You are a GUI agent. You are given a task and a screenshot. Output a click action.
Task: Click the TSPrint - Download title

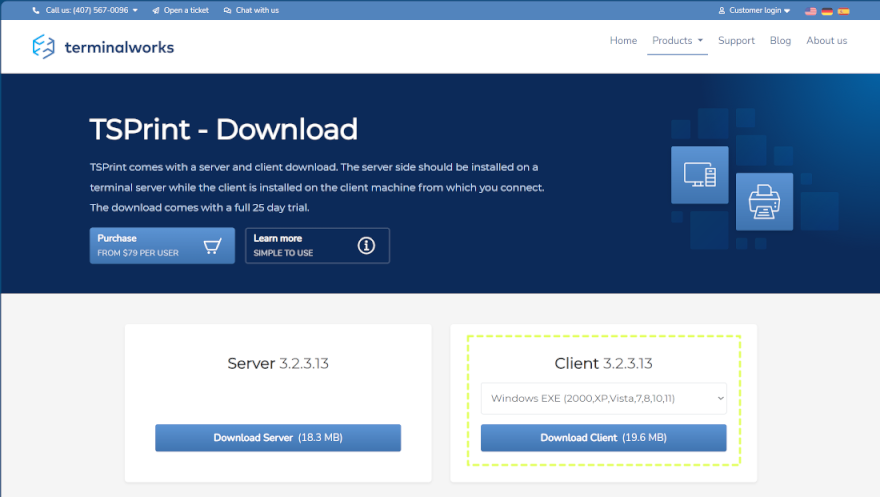[x=223, y=130]
